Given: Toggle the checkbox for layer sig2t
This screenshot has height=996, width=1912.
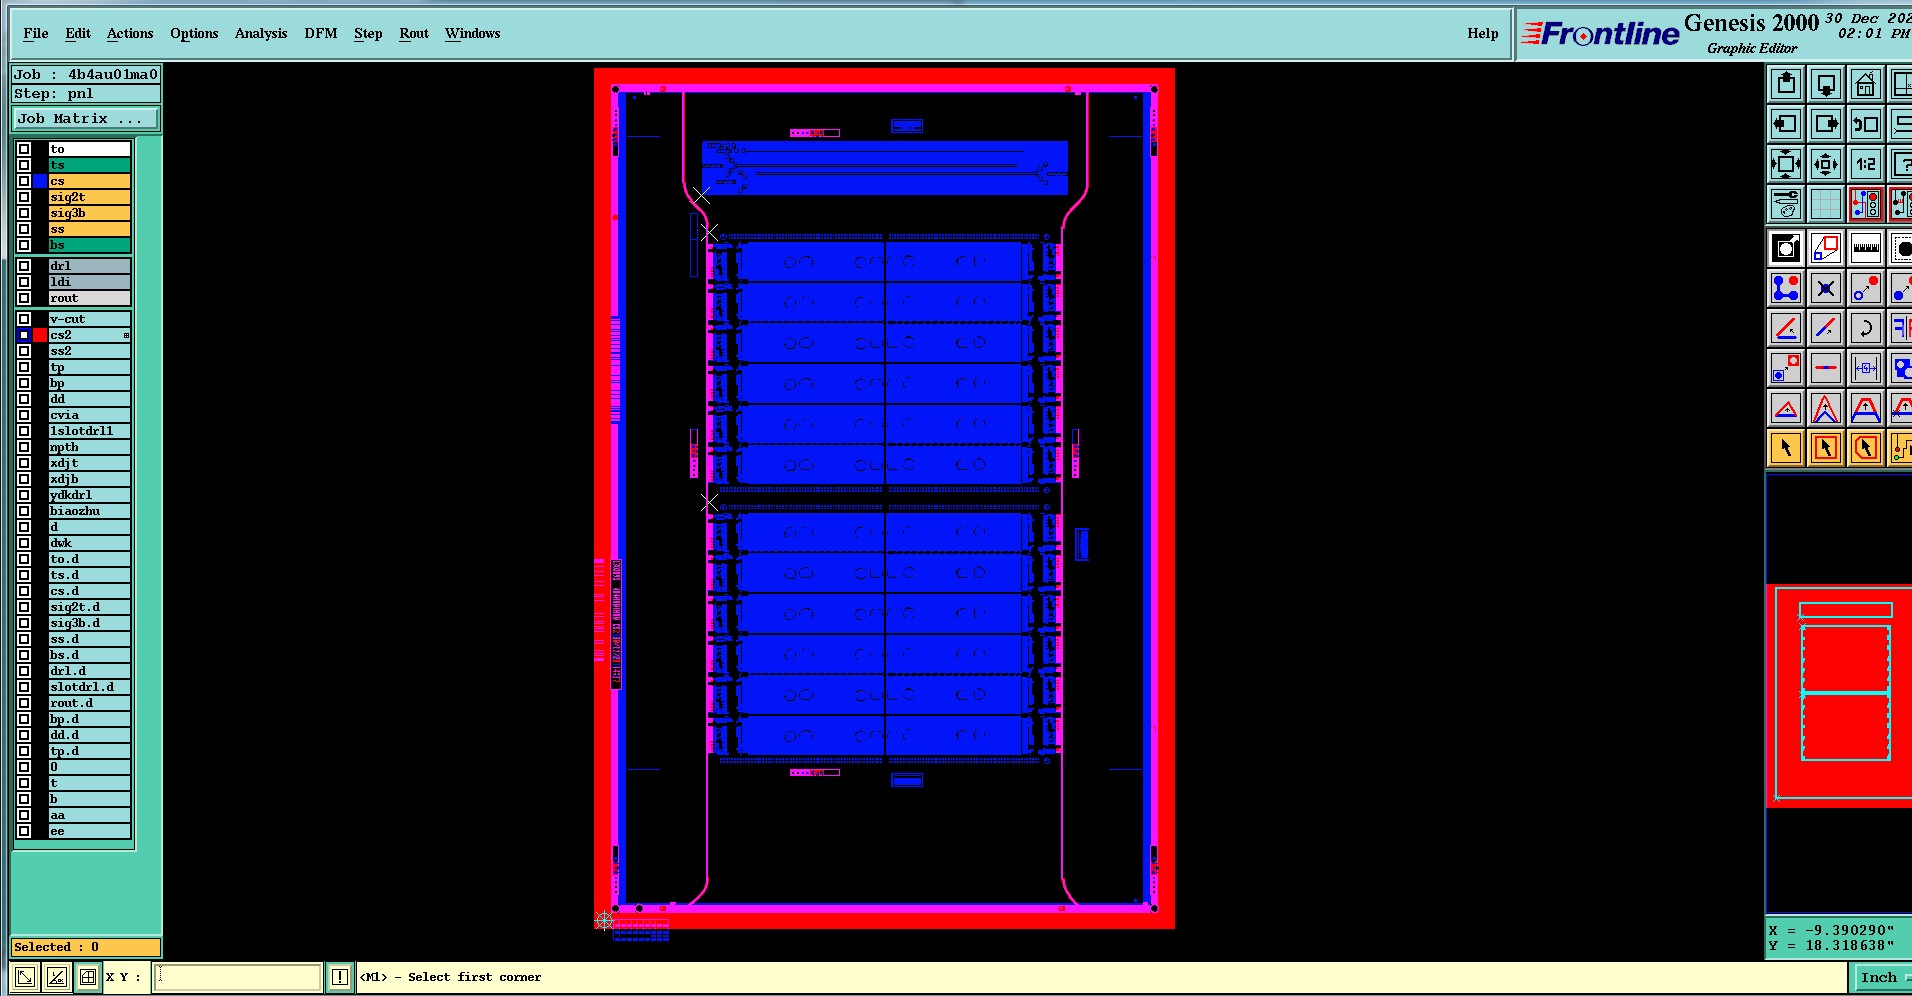Looking at the screenshot, I should [24, 197].
